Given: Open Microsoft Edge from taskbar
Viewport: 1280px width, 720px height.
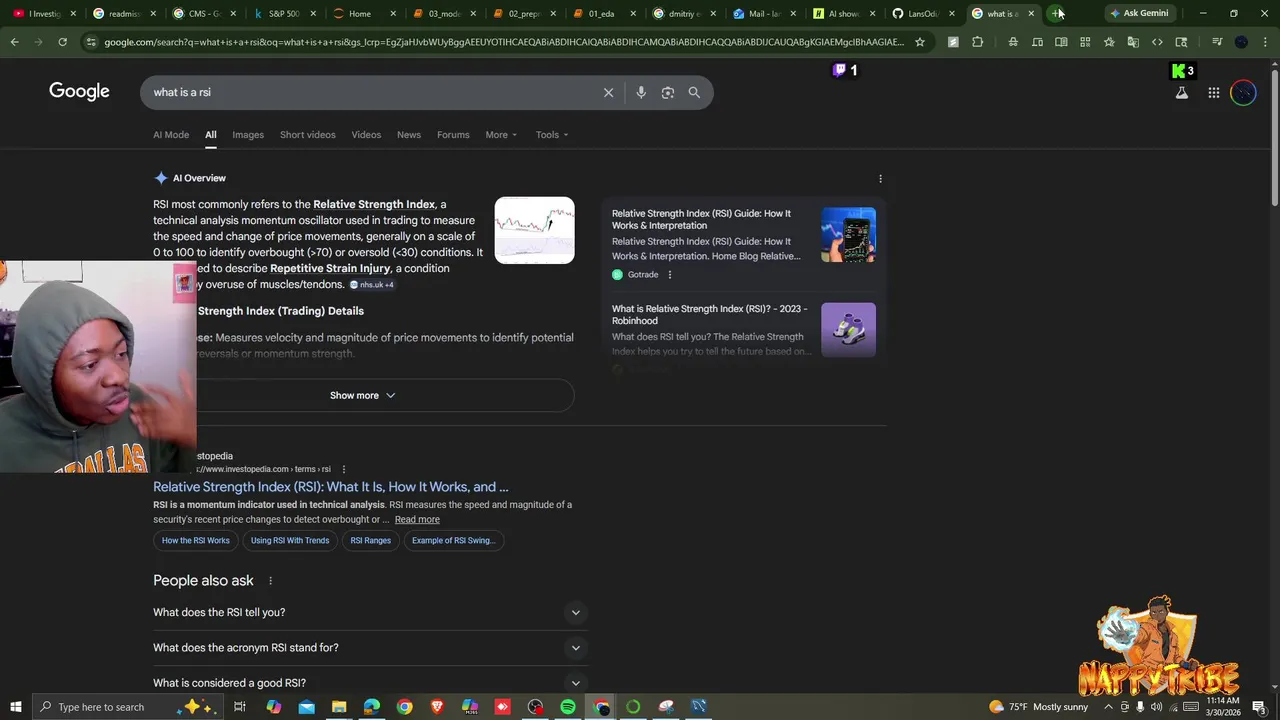Looking at the screenshot, I should [x=372, y=707].
